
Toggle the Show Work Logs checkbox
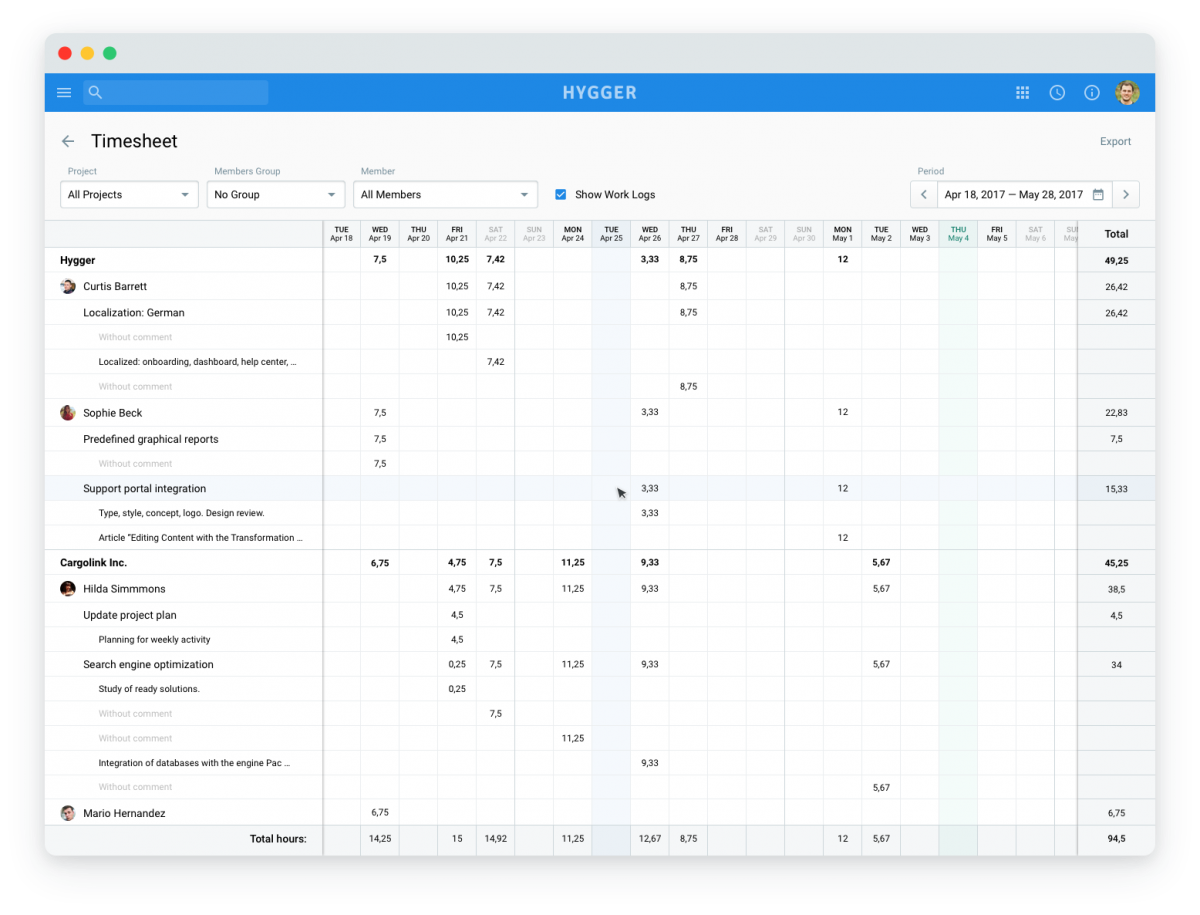(561, 195)
